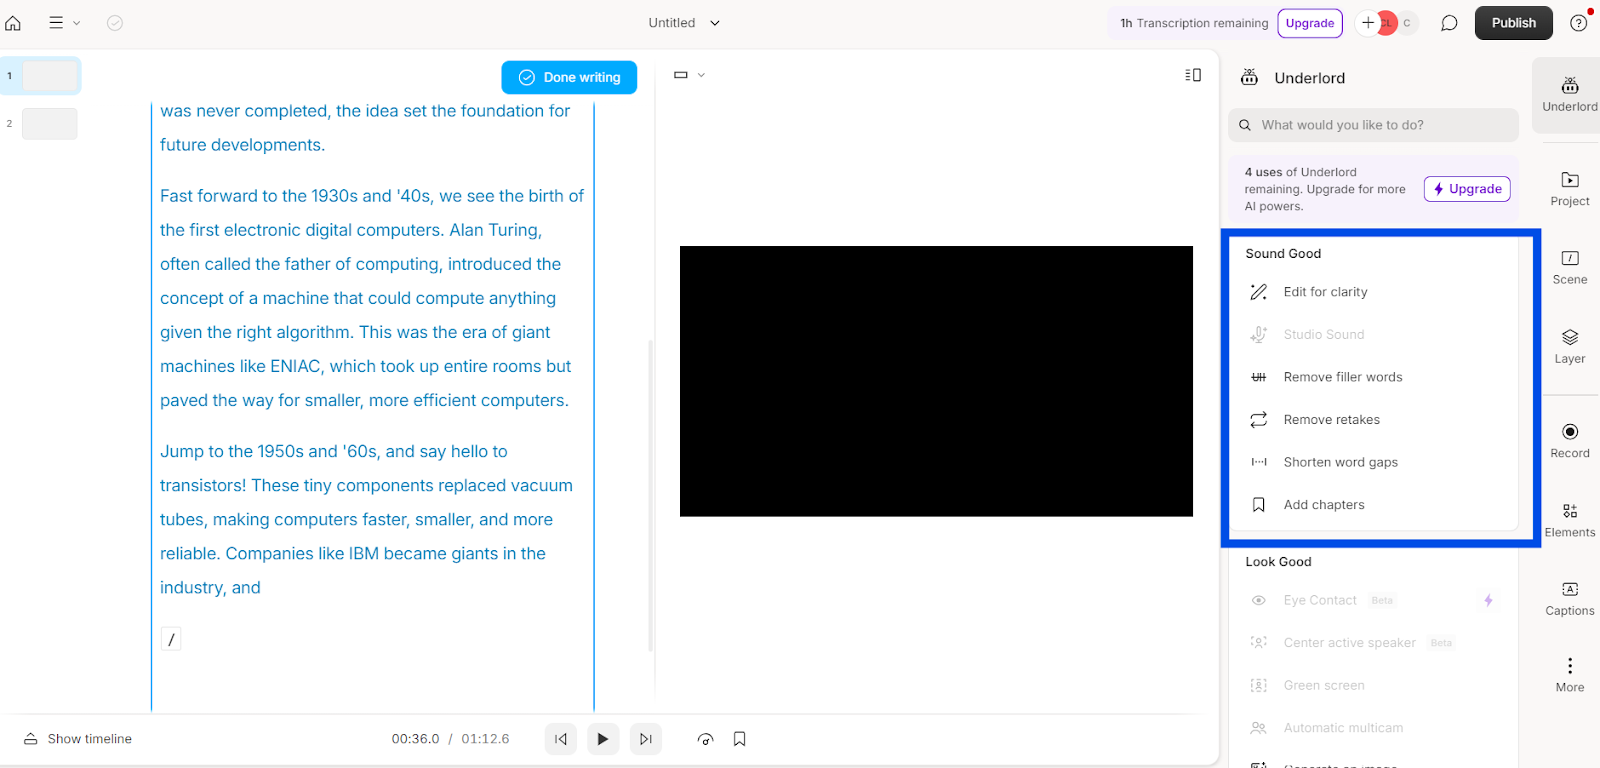Select scene 2 thumbnail
The image size is (1600, 768).
coord(50,124)
